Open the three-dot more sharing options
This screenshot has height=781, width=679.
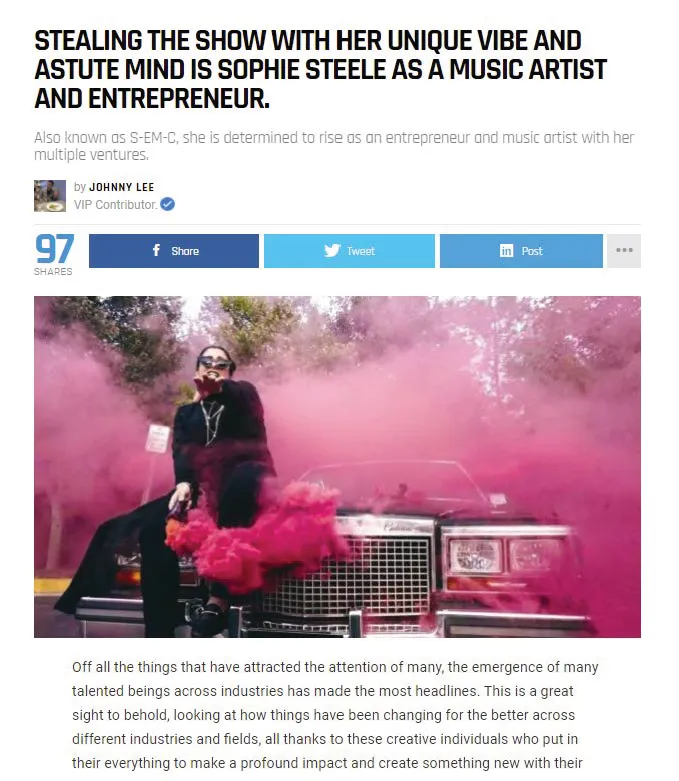[x=624, y=251]
